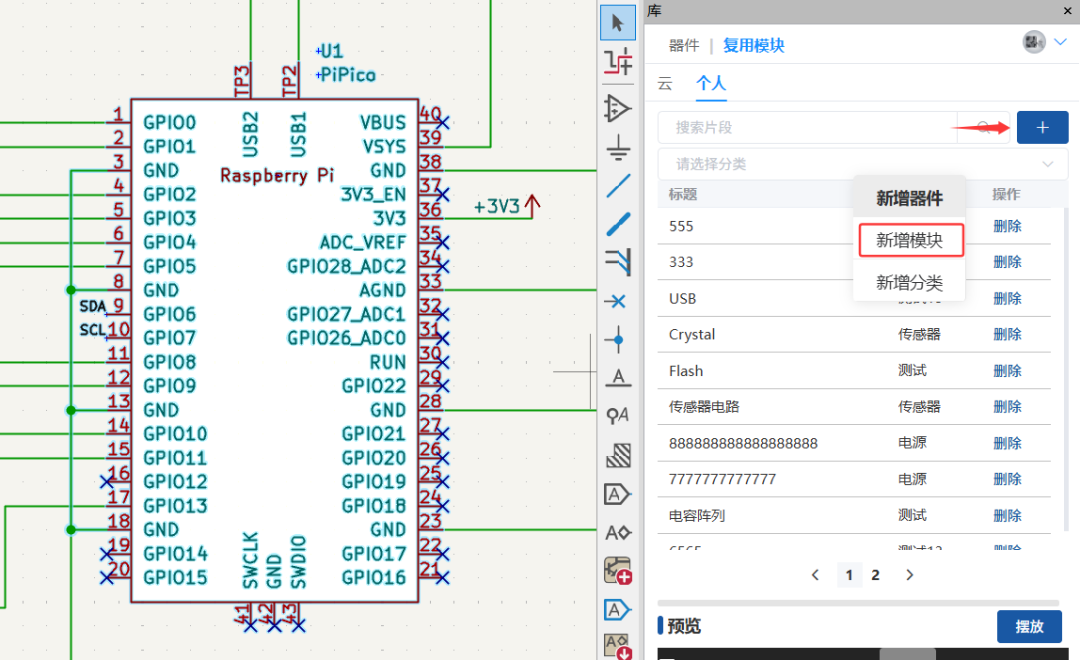Select the junction dot tool
The width and height of the screenshot is (1080, 660).
click(x=618, y=339)
